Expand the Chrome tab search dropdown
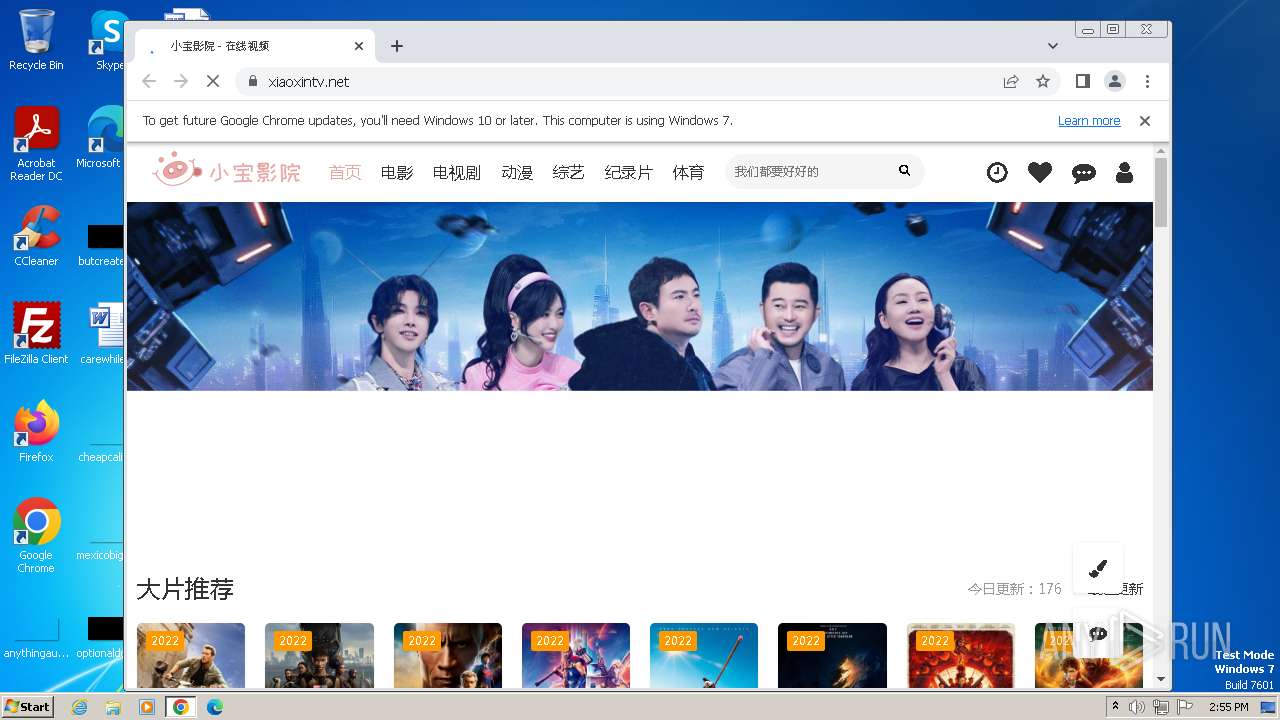This screenshot has height=720, width=1280. click(1053, 46)
